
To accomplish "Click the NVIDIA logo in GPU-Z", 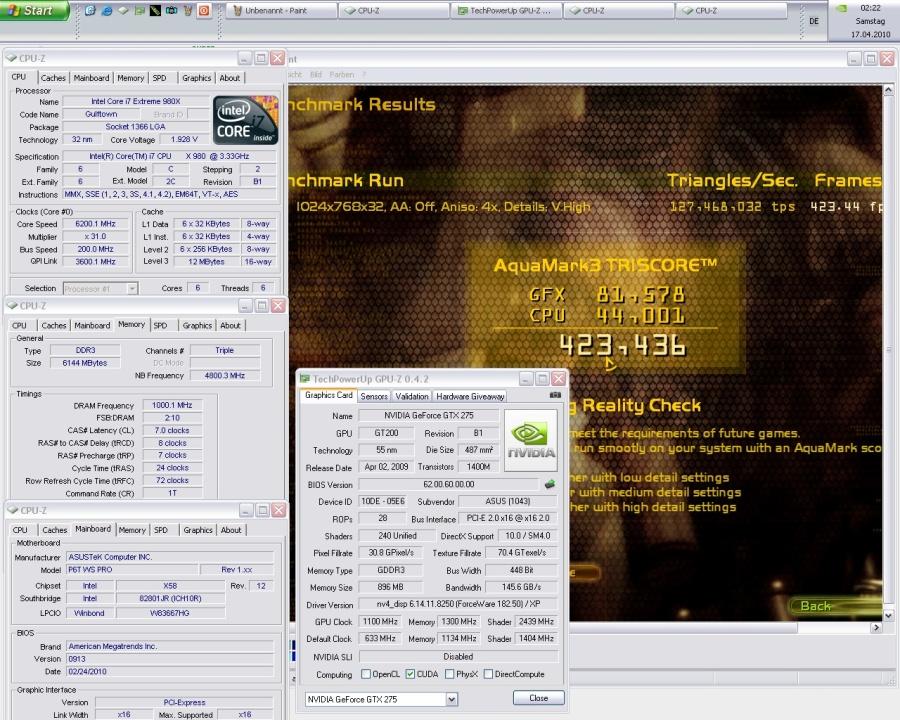I will click(530, 440).
